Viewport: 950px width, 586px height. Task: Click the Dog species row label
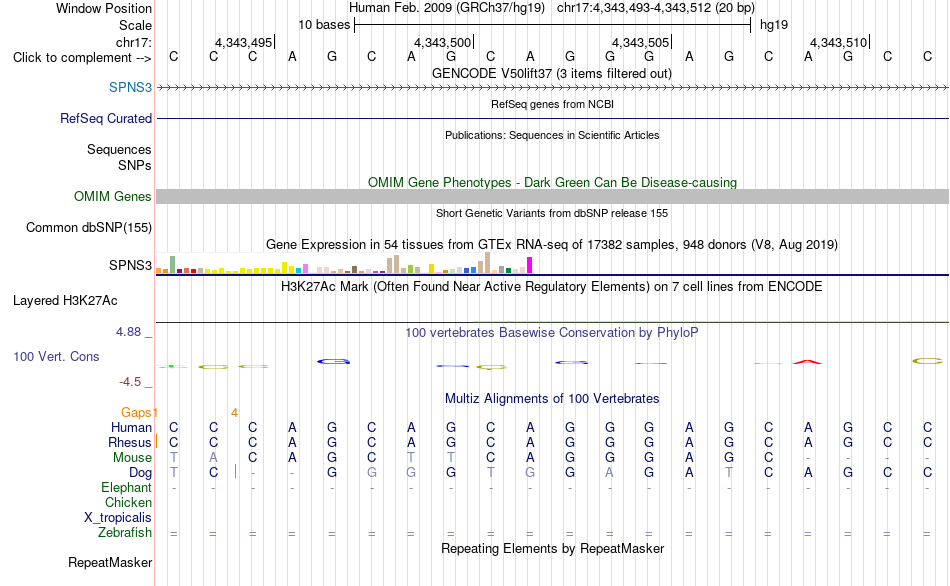pyautogui.click(x=141, y=473)
